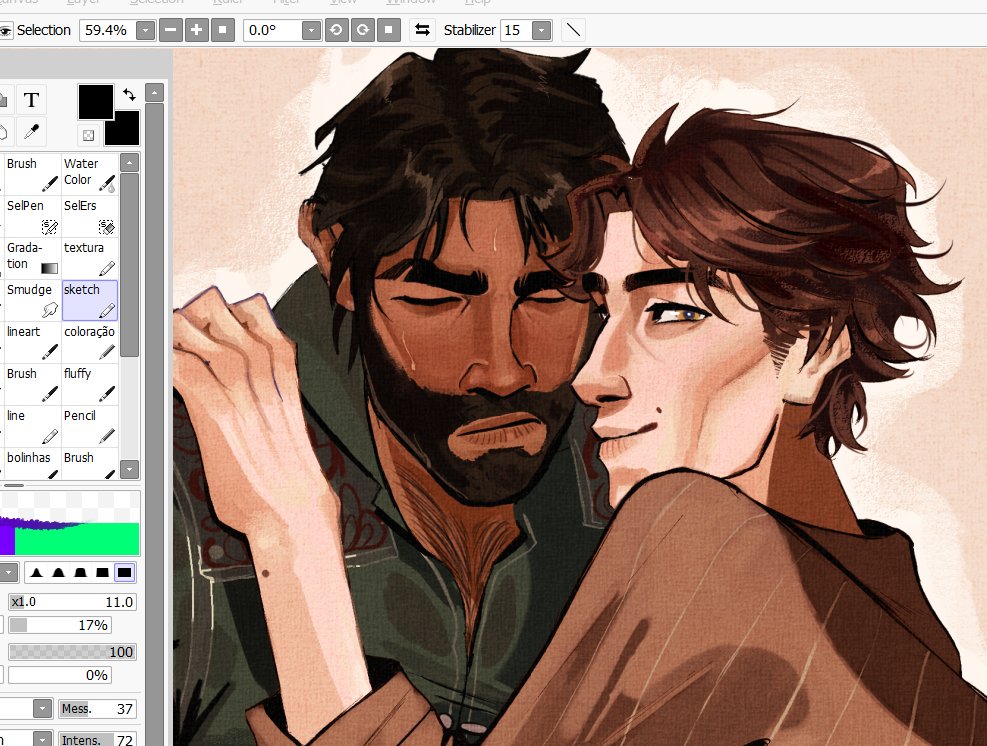The width and height of the screenshot is (987, 746).
Task: Click the tool list scroll-up arrow
Action: pos(129,162)
